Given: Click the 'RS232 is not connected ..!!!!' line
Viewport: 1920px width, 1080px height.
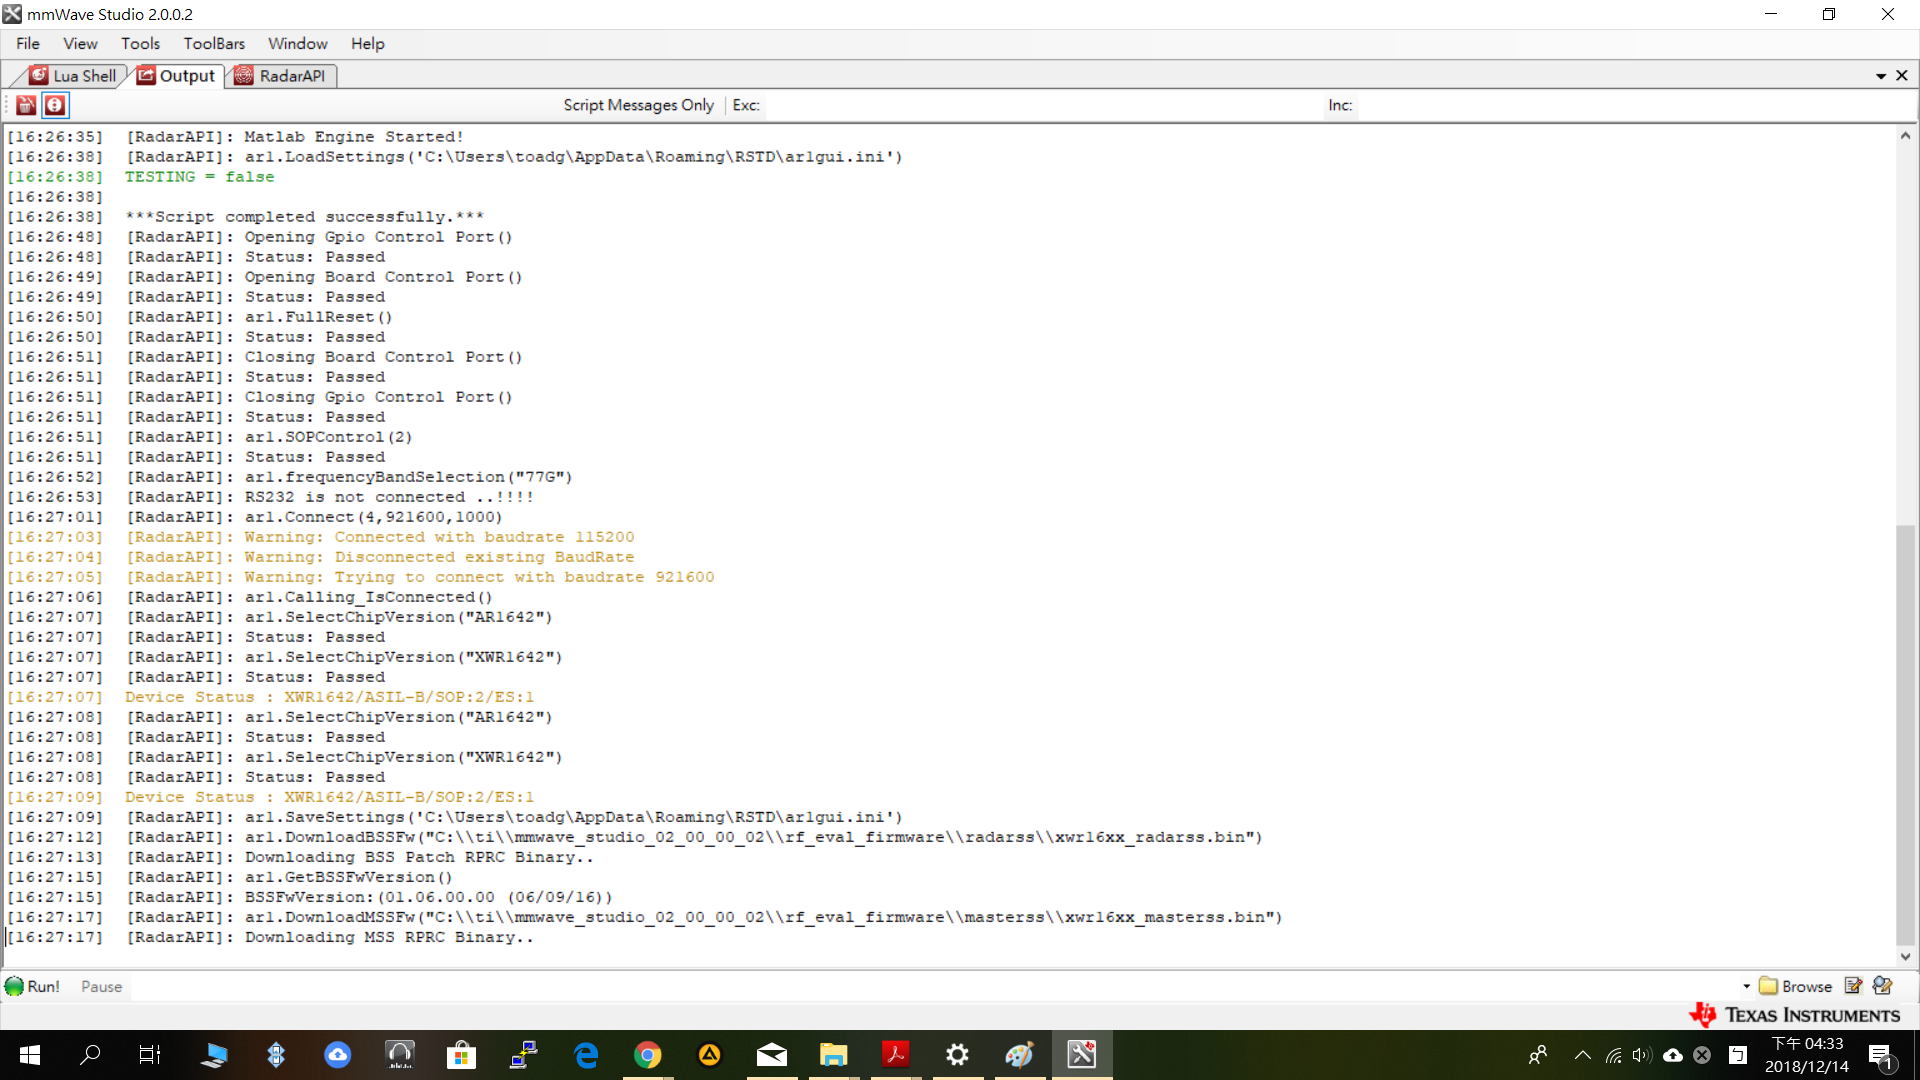Looking at the screenshot, I should [389, 497].
